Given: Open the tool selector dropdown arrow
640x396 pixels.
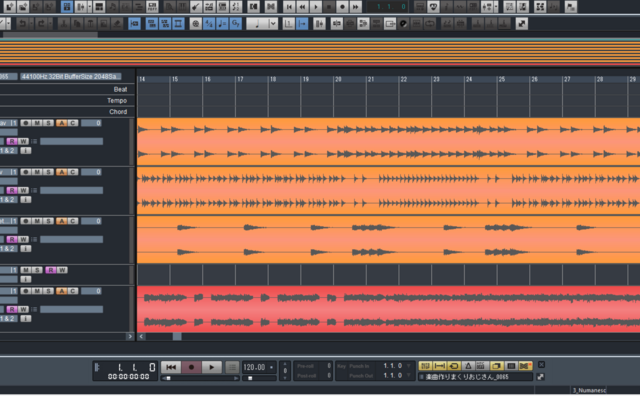Looking at the screenshot, I should (9, 24).
